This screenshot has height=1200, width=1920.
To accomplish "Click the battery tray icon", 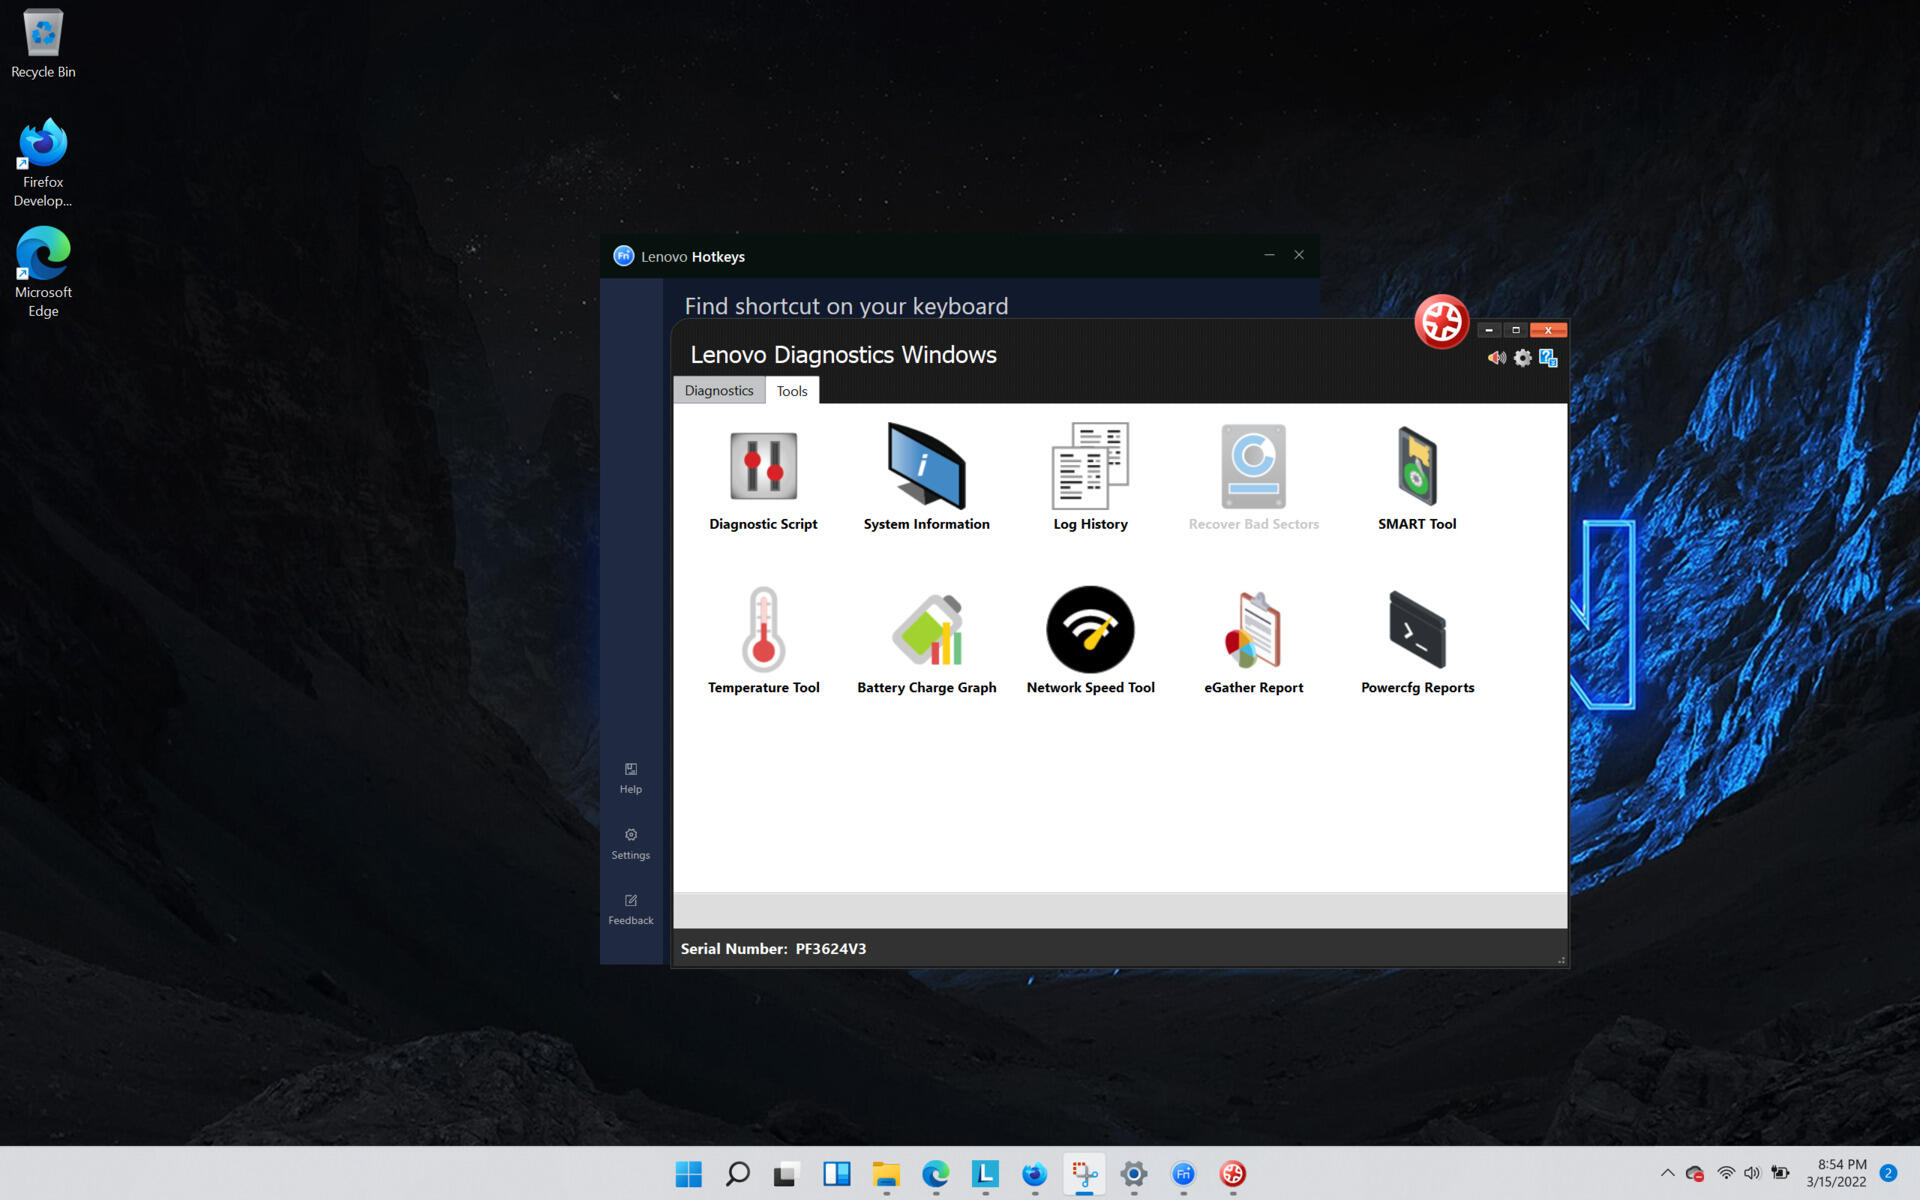I will click(x=1780, y=1173).
